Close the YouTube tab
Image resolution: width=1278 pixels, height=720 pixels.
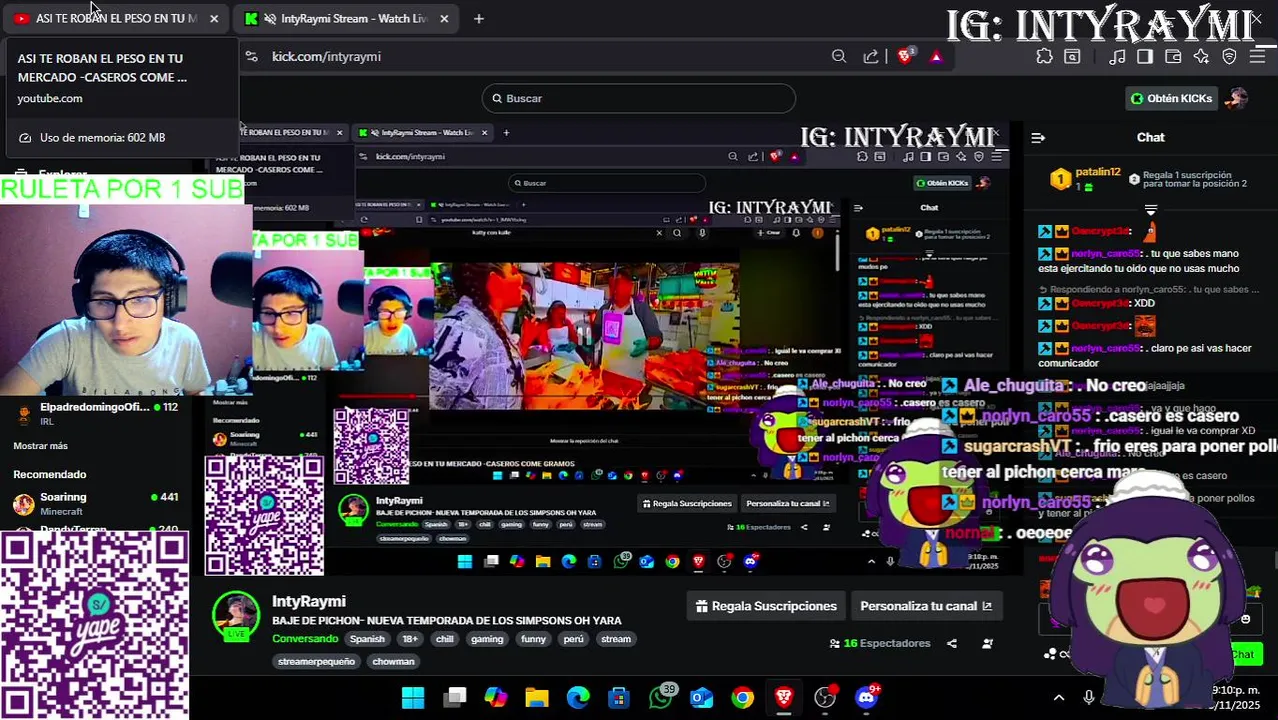point(214,18)
